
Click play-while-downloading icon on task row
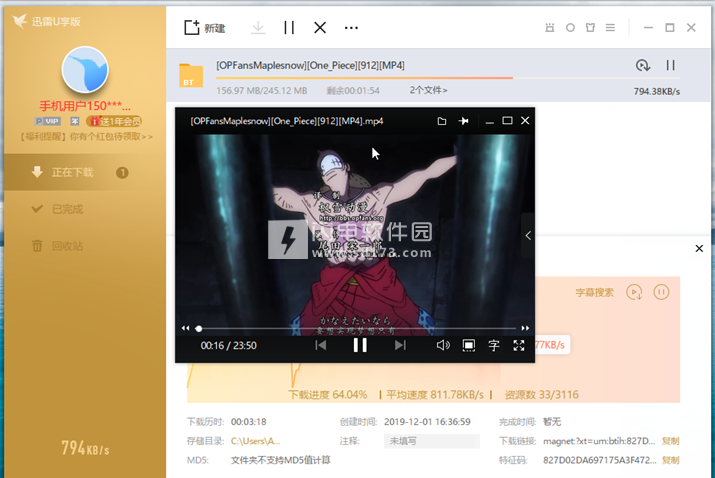643,65
